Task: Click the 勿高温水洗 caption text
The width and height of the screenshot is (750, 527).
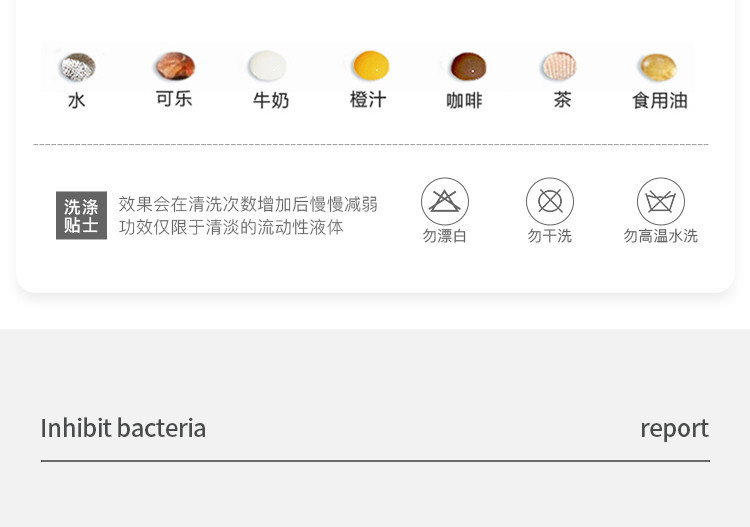Action: [661, 236]
